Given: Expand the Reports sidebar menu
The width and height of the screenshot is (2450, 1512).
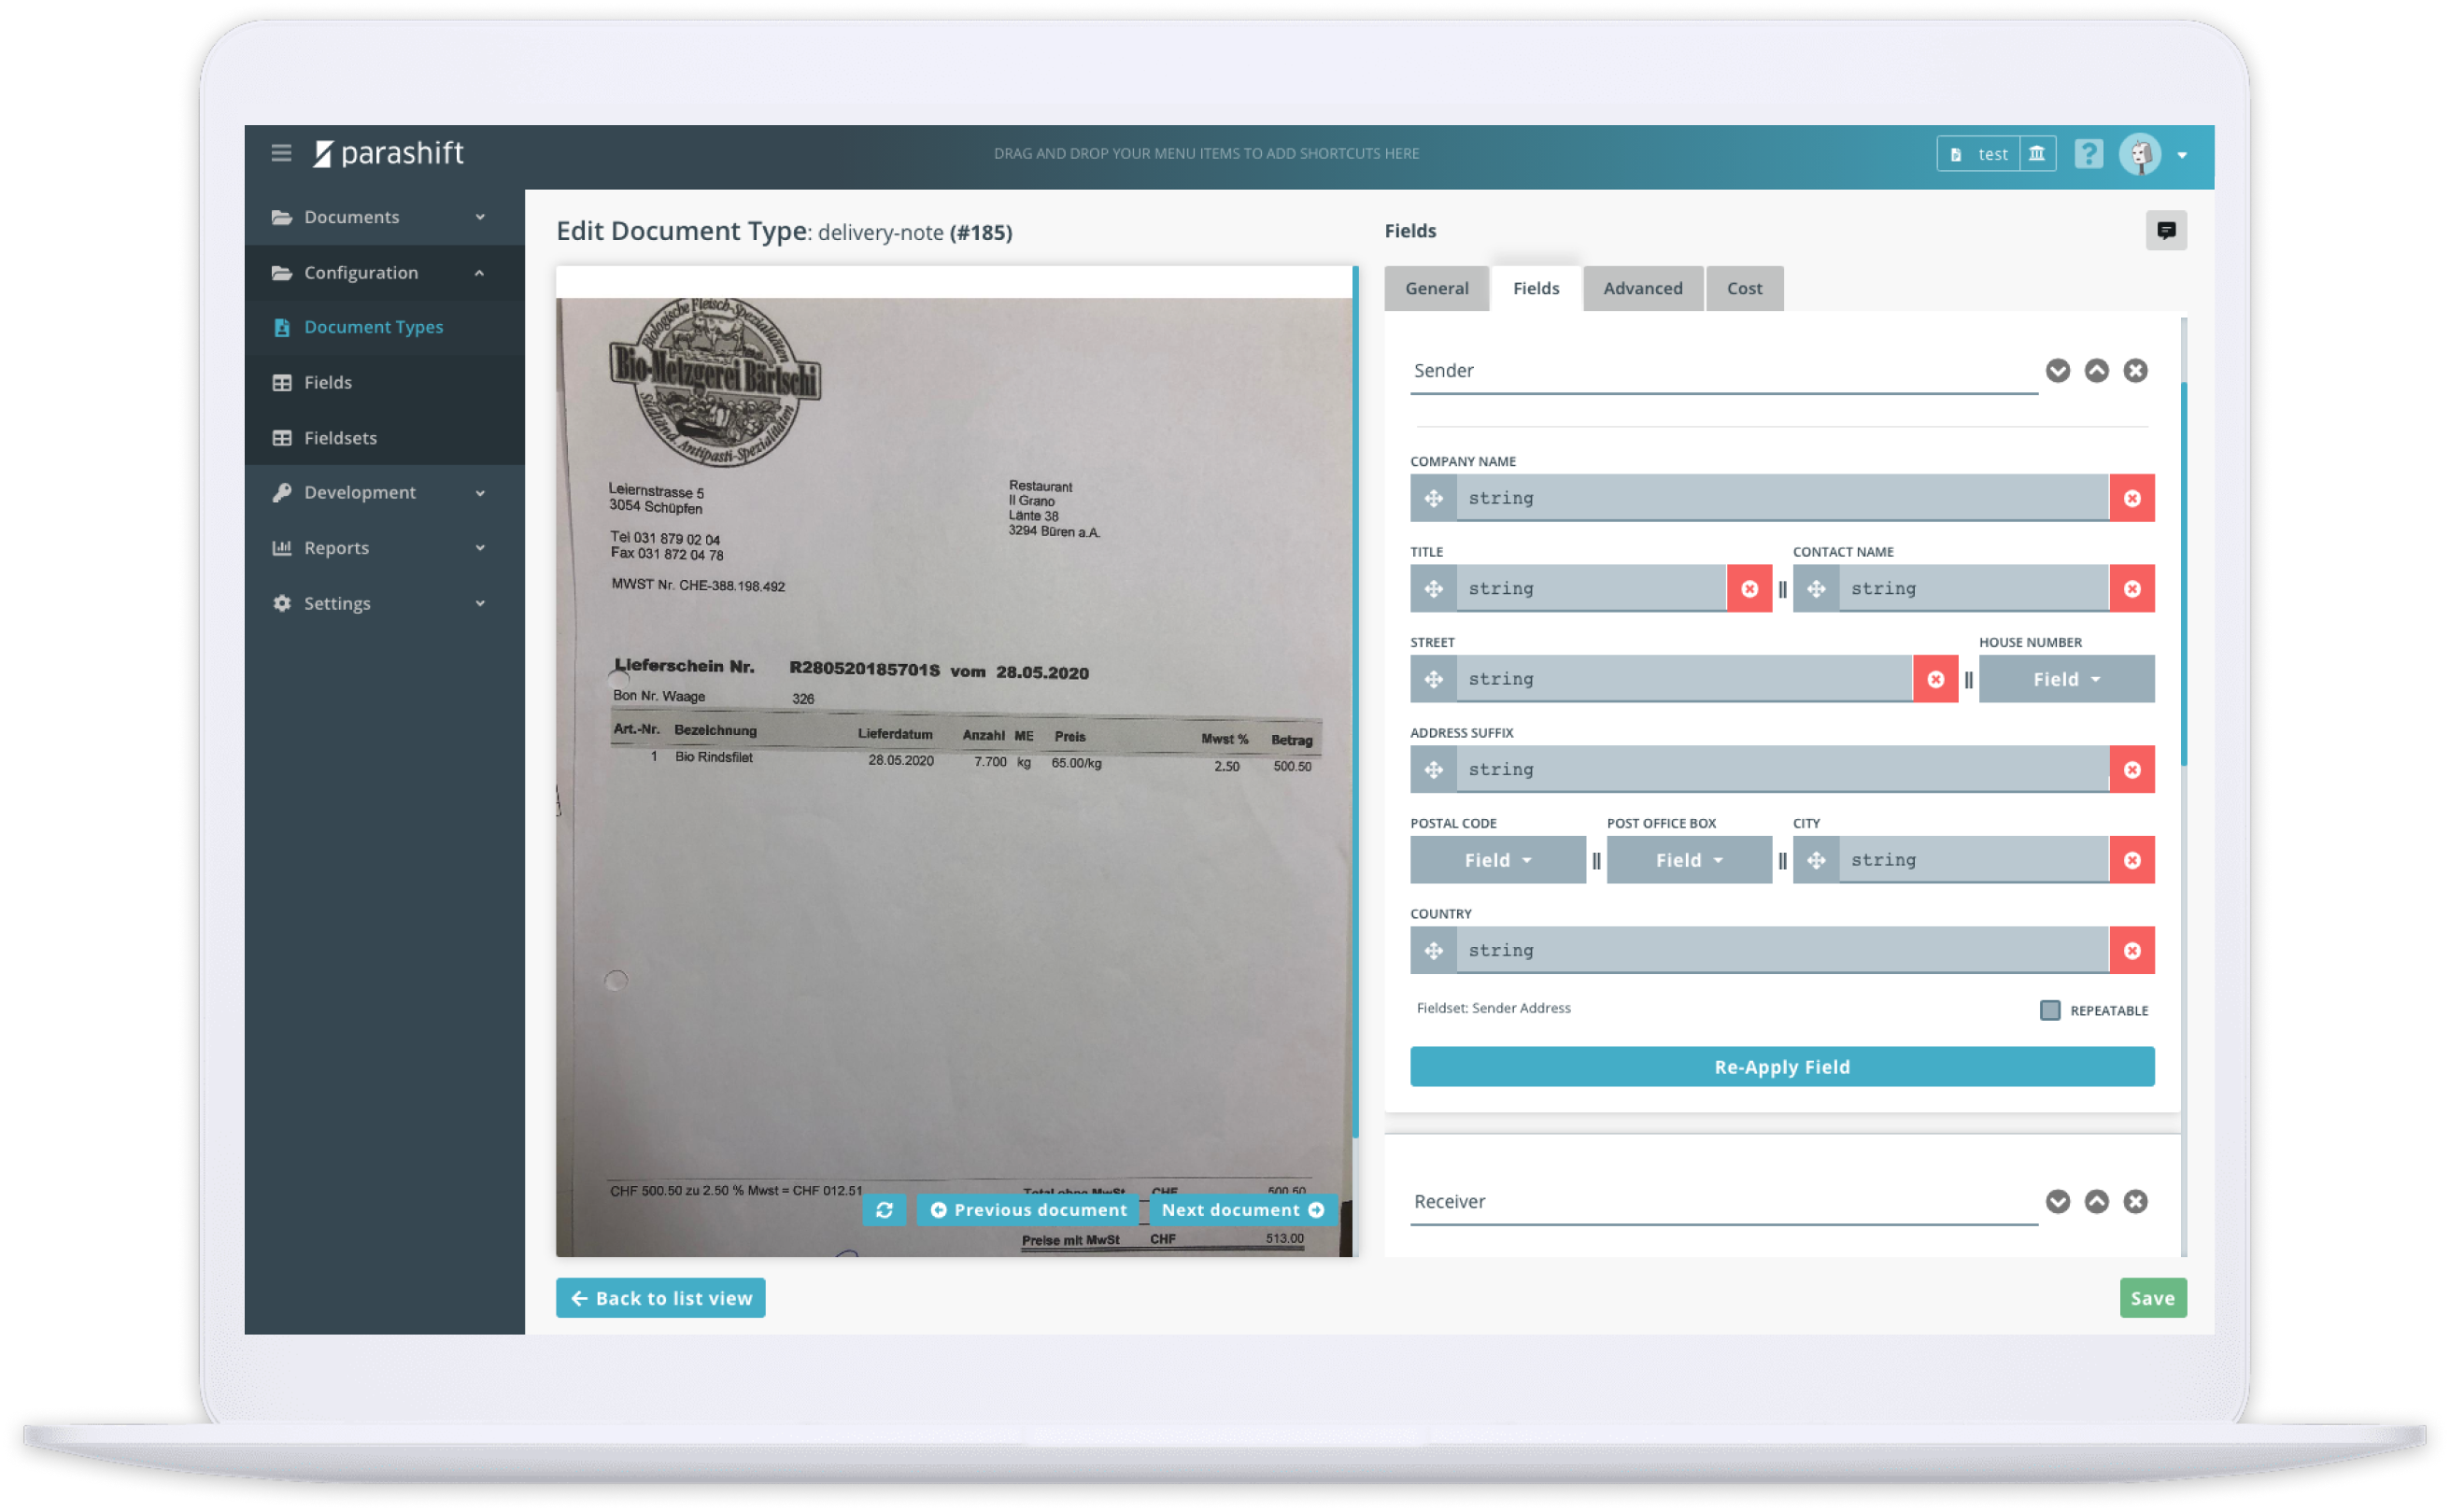Looking at the screenshot, I should point(380,548).
